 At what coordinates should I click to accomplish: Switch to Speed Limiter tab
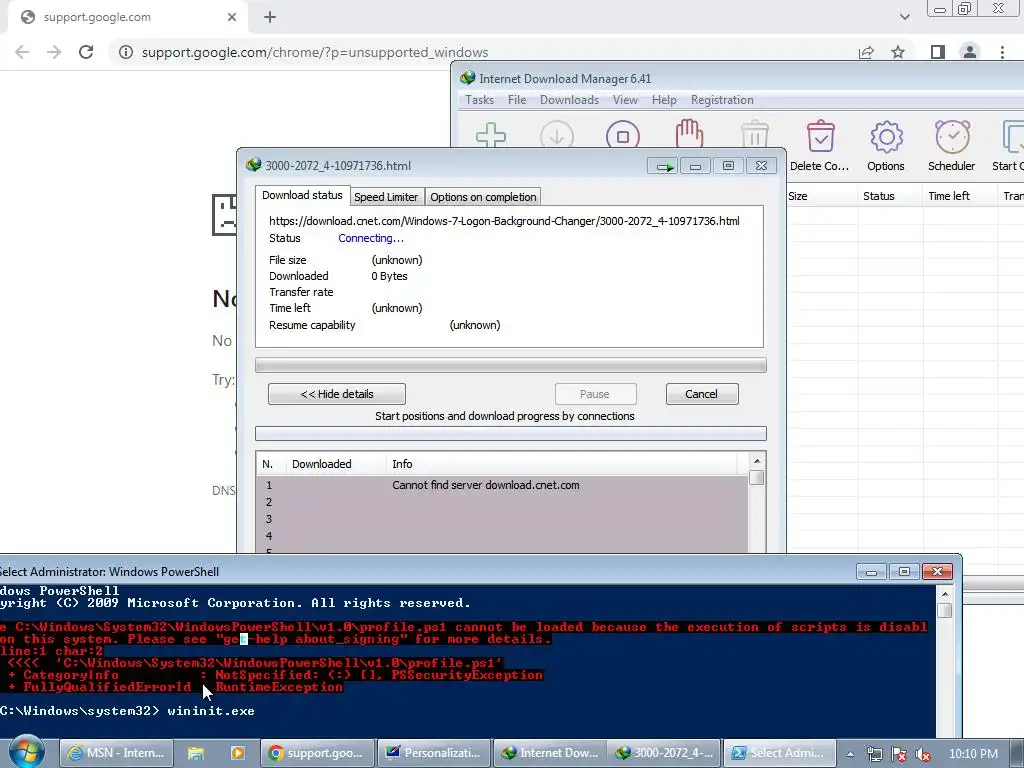(x=386, y=197)
